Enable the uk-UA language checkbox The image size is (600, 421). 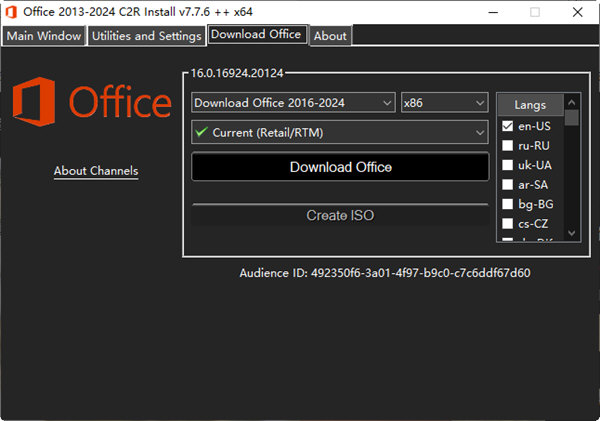507,165
